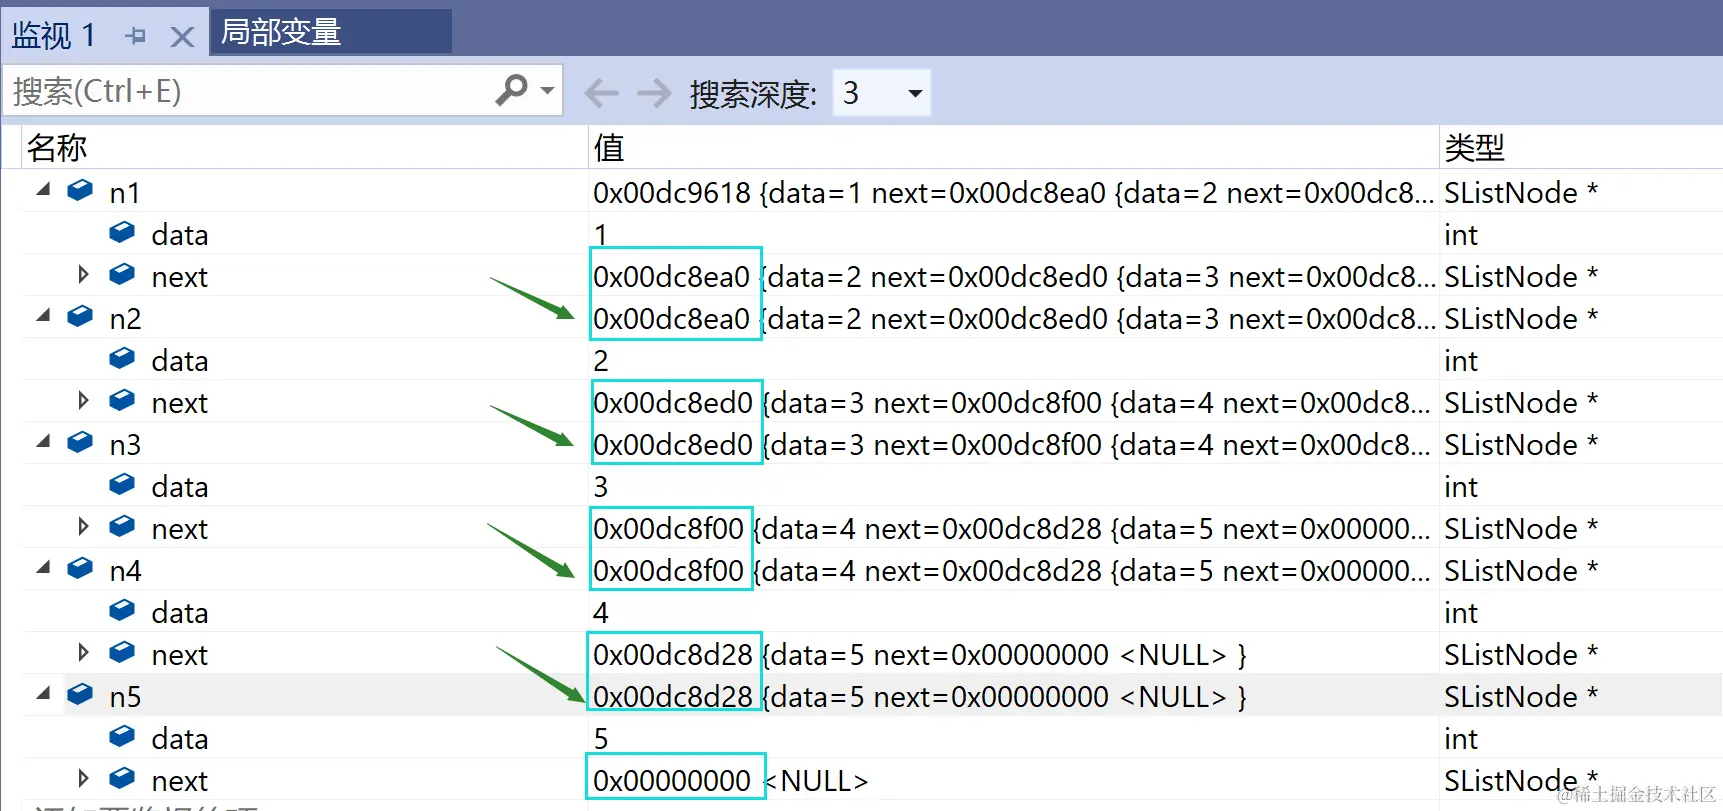This screenshot has width=1723, height=811.
Task: Select data value 1 under n1
Action: 600,235
